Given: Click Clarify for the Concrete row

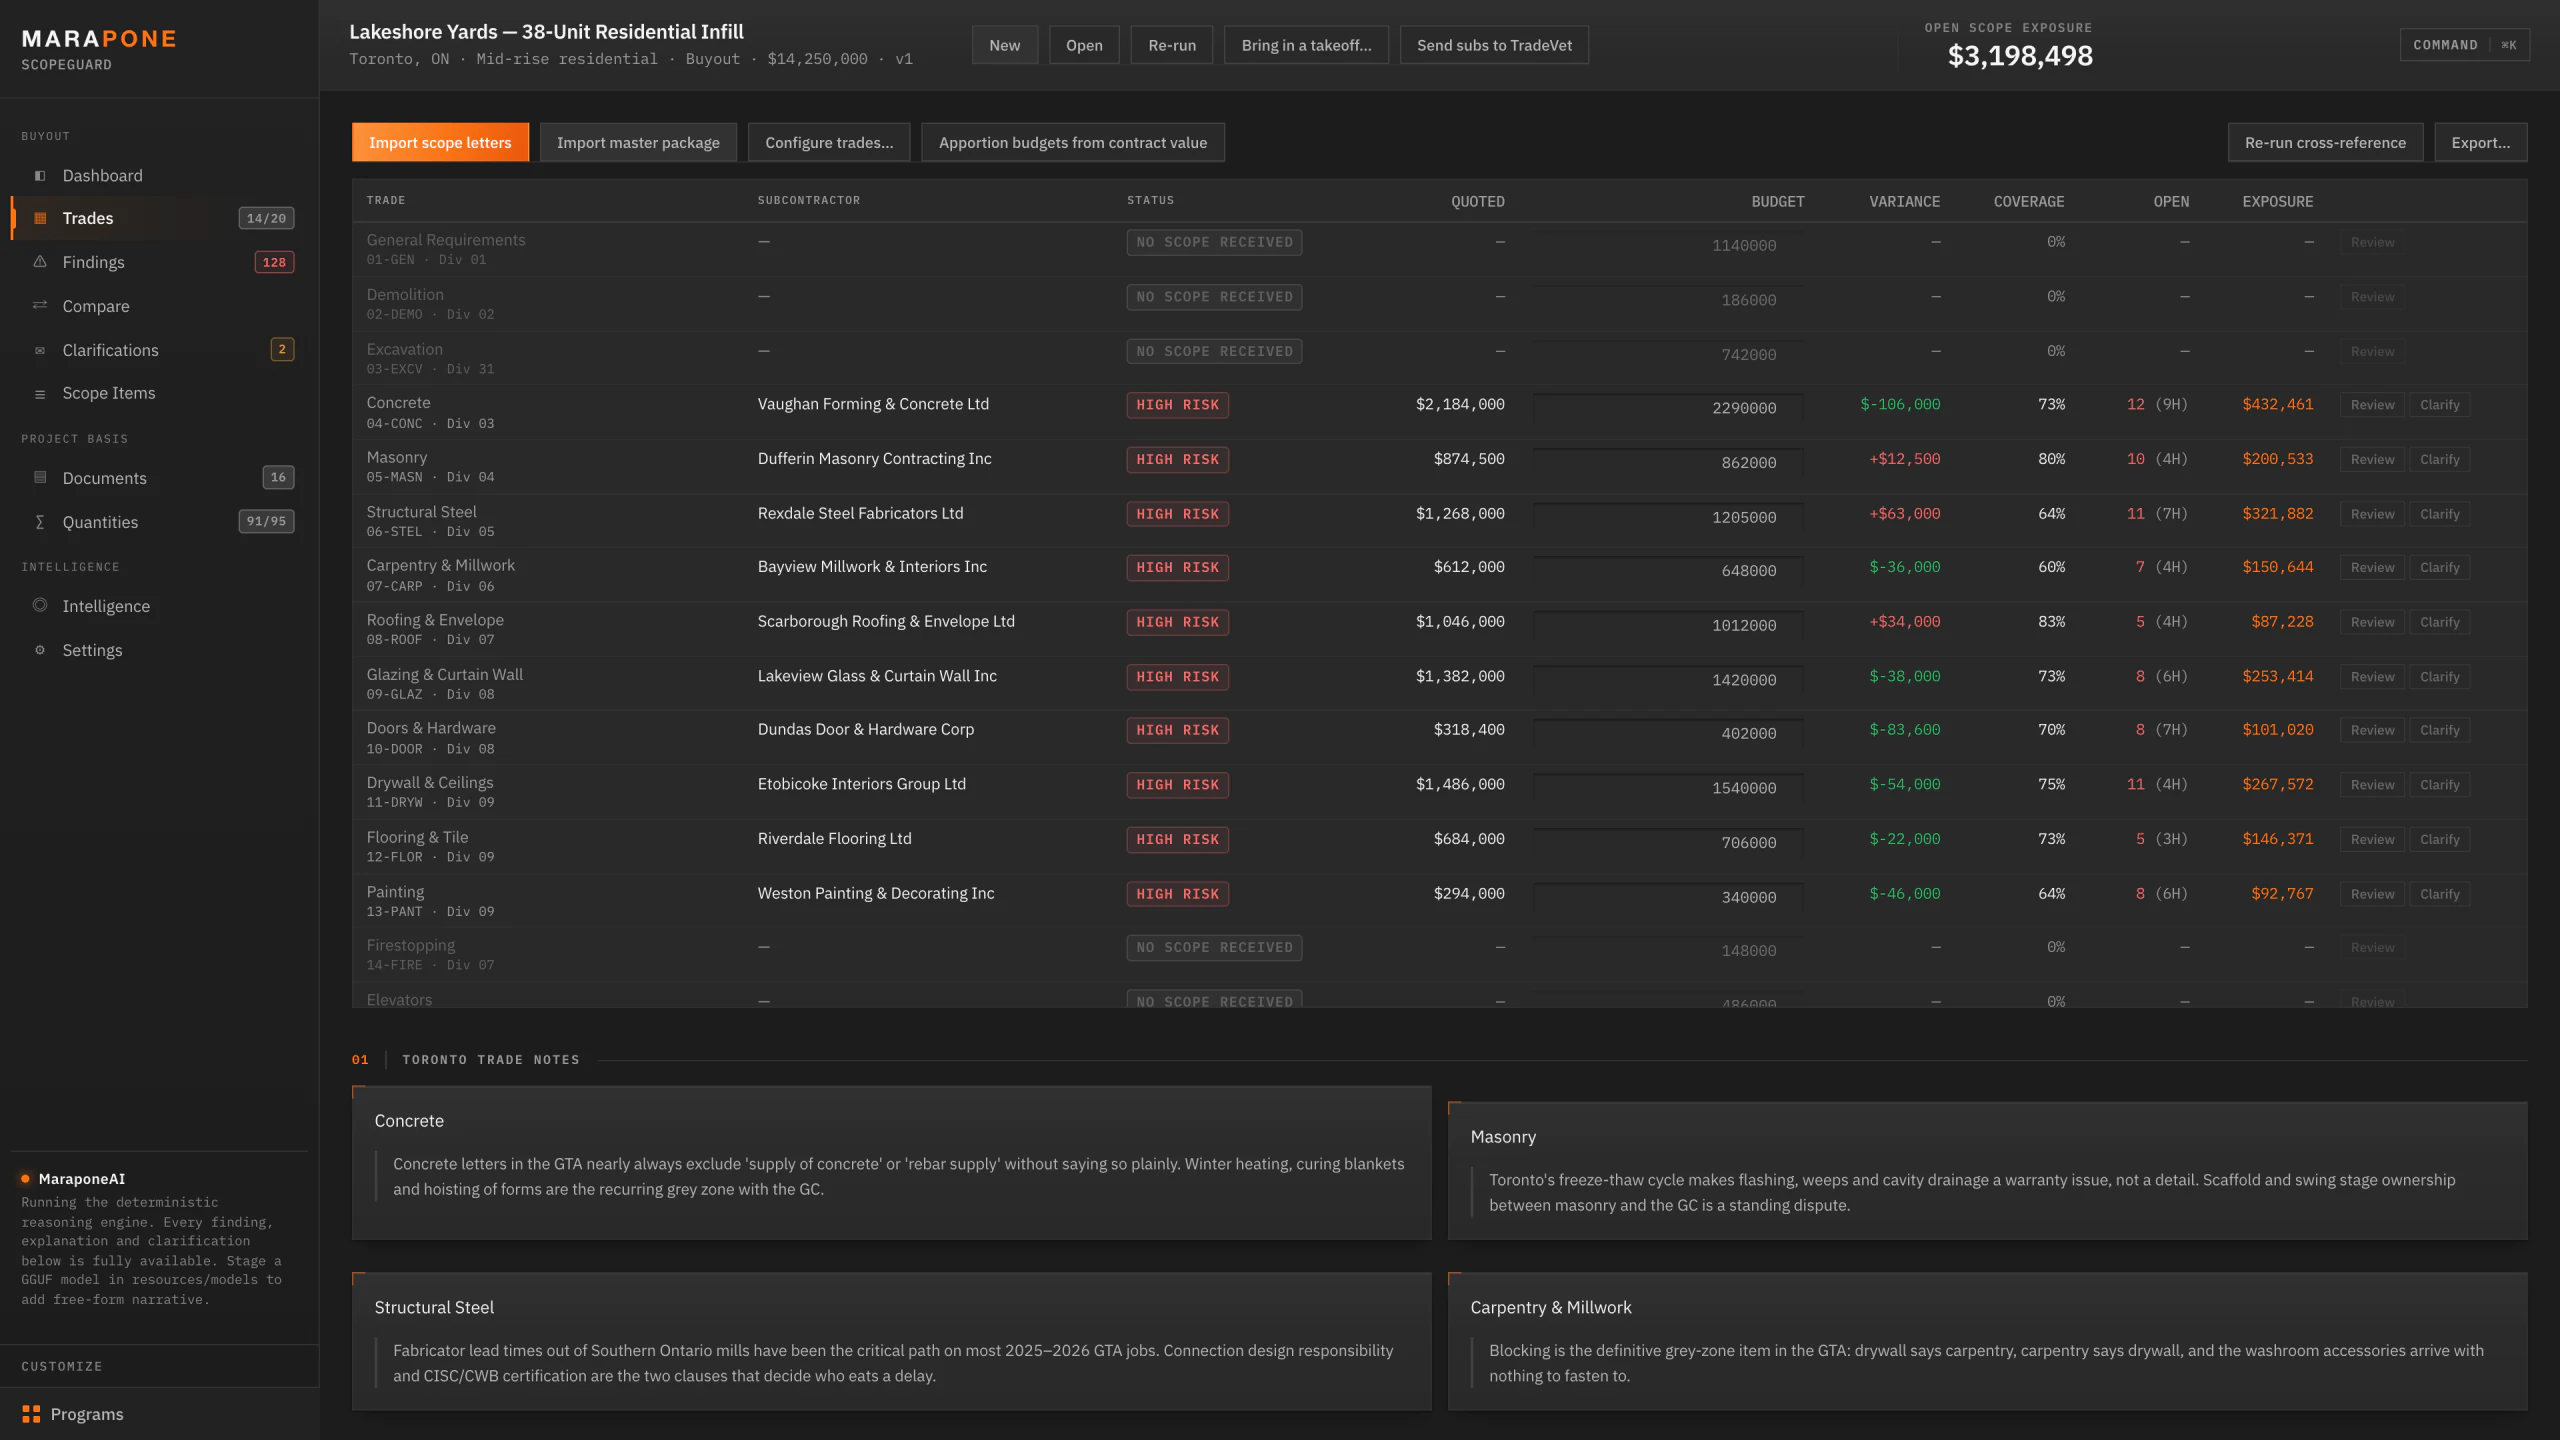Looking at the screenshot, I should tap(2439, 405).
